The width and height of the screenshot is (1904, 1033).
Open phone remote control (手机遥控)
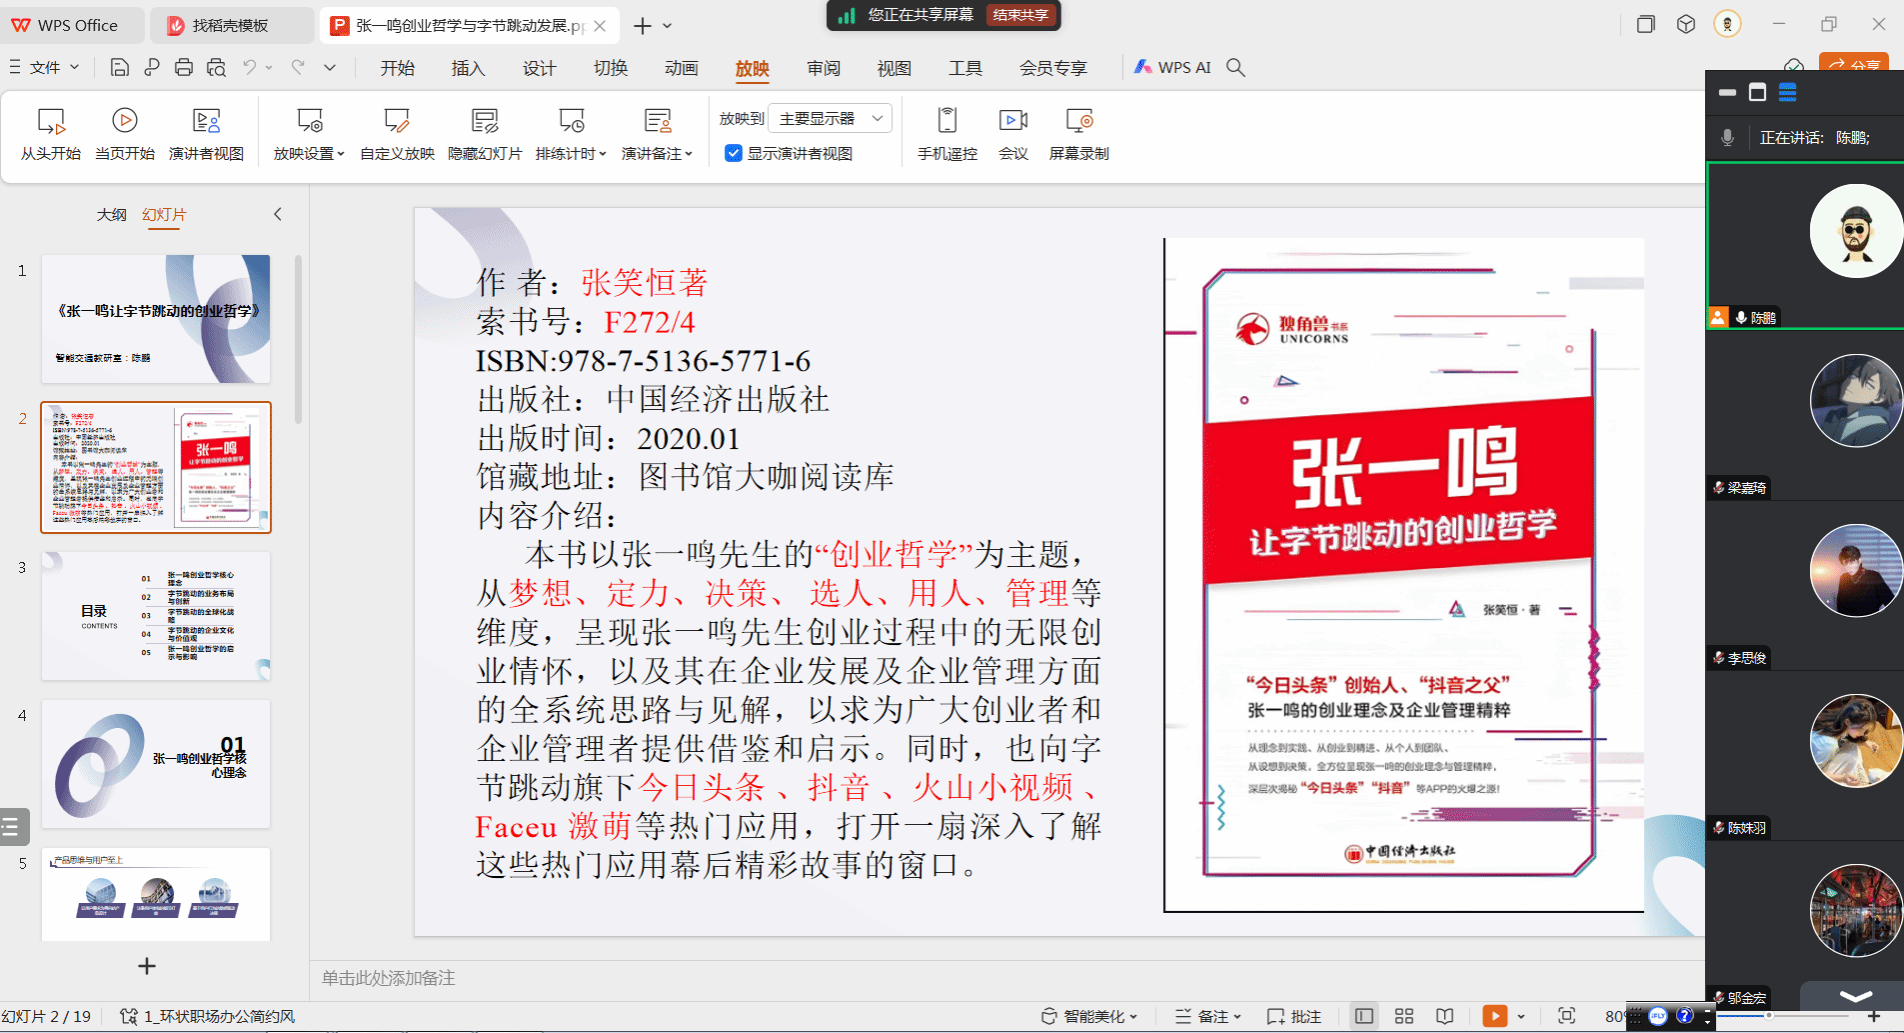[947, 134]
